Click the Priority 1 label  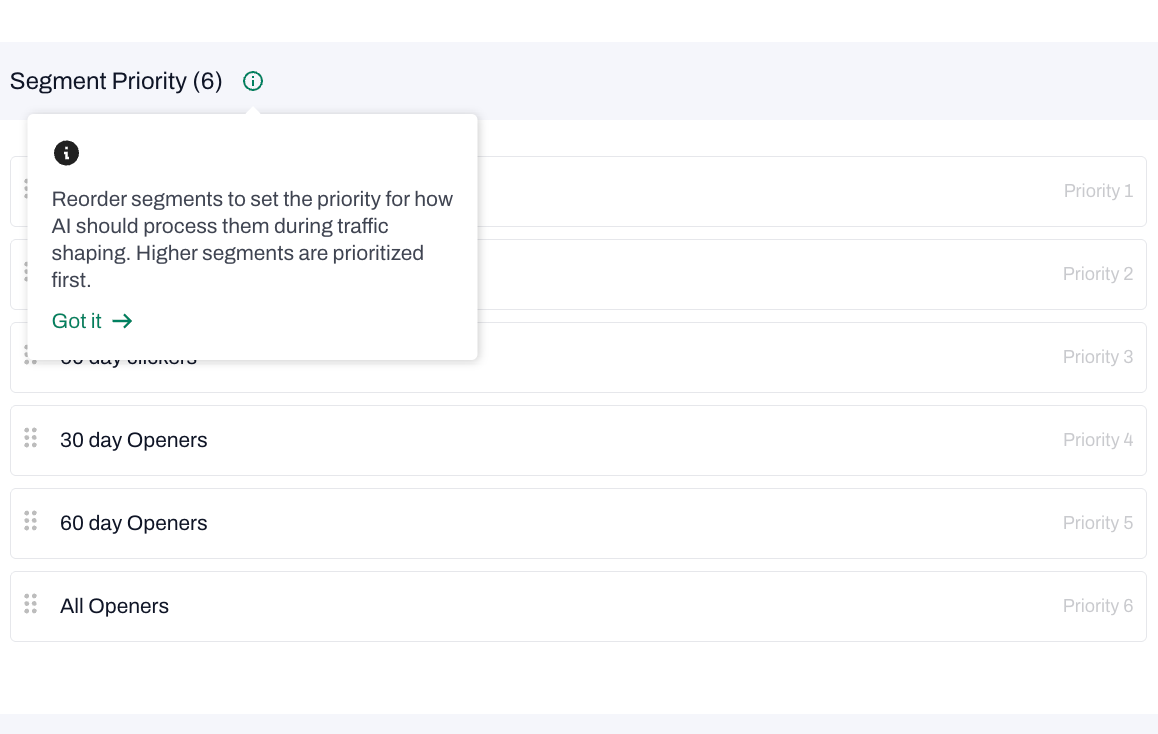click(x=1098, y=191)
